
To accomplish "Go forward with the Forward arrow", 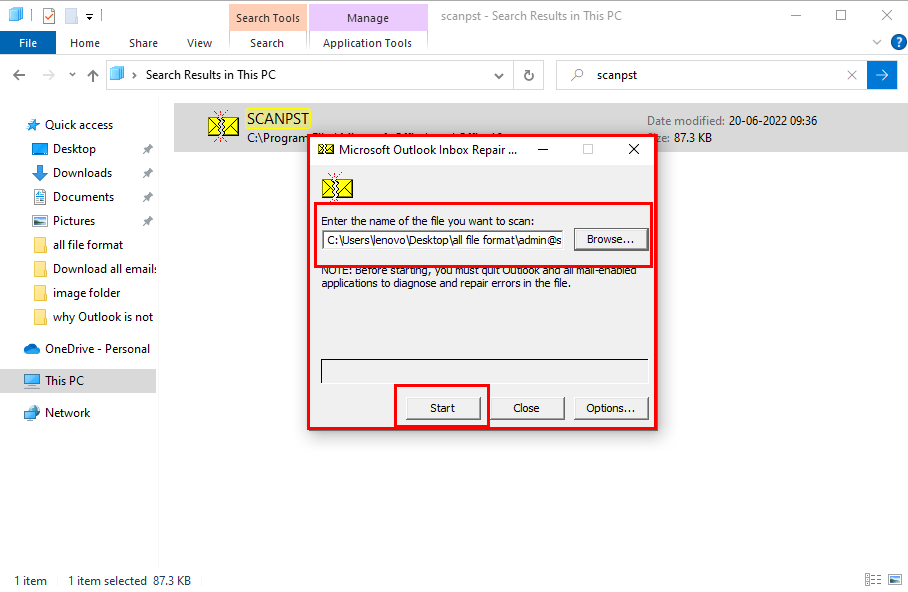I will [x=49, y=75].
